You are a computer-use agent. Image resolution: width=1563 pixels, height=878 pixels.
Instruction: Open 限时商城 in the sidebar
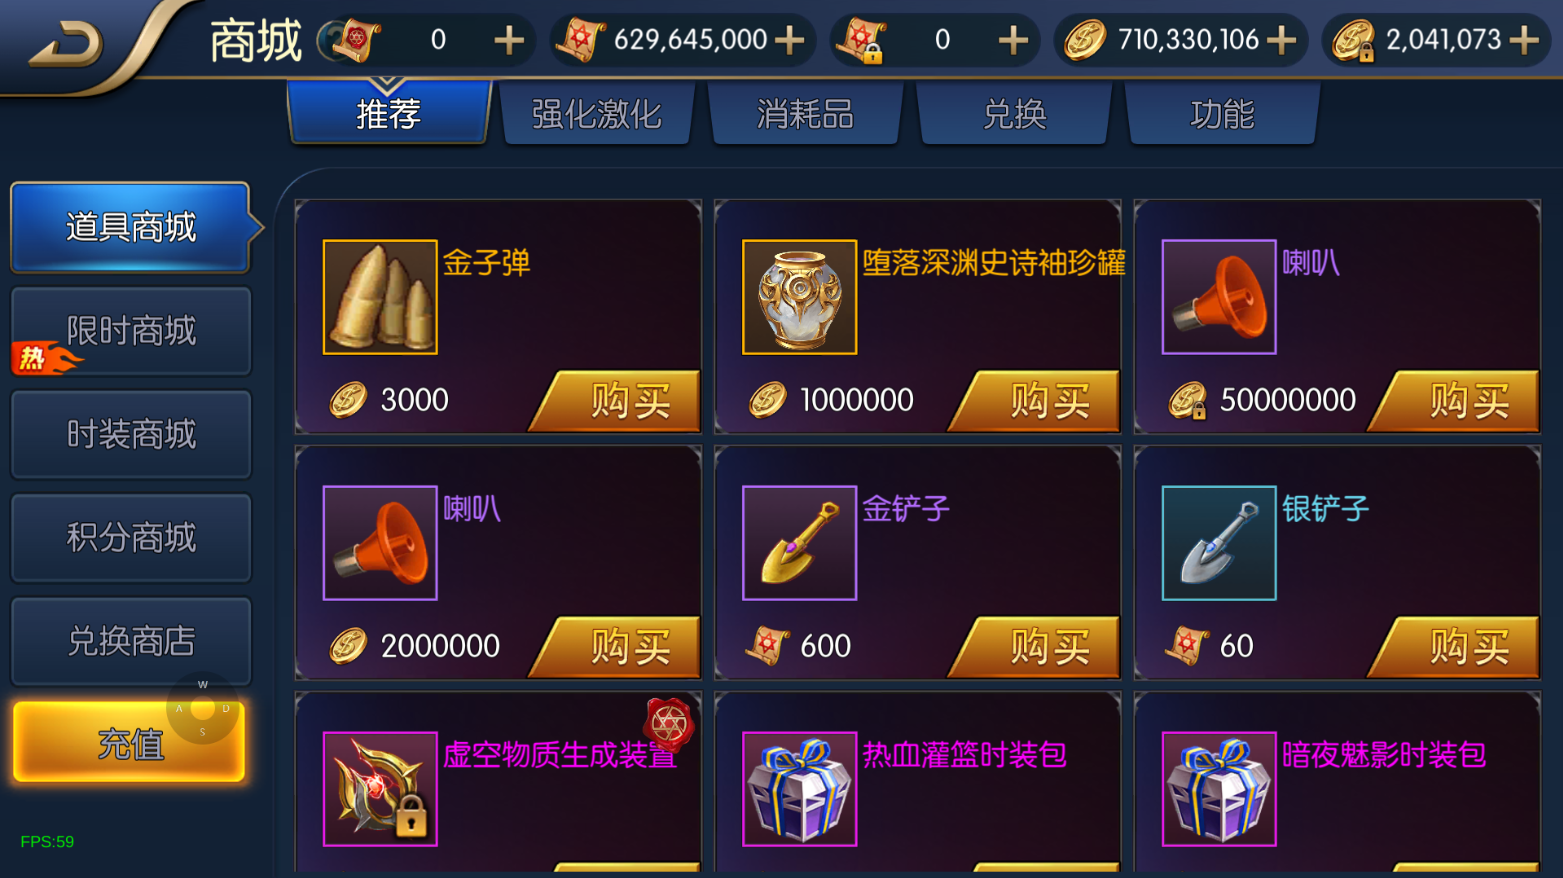tap(131, 331)
